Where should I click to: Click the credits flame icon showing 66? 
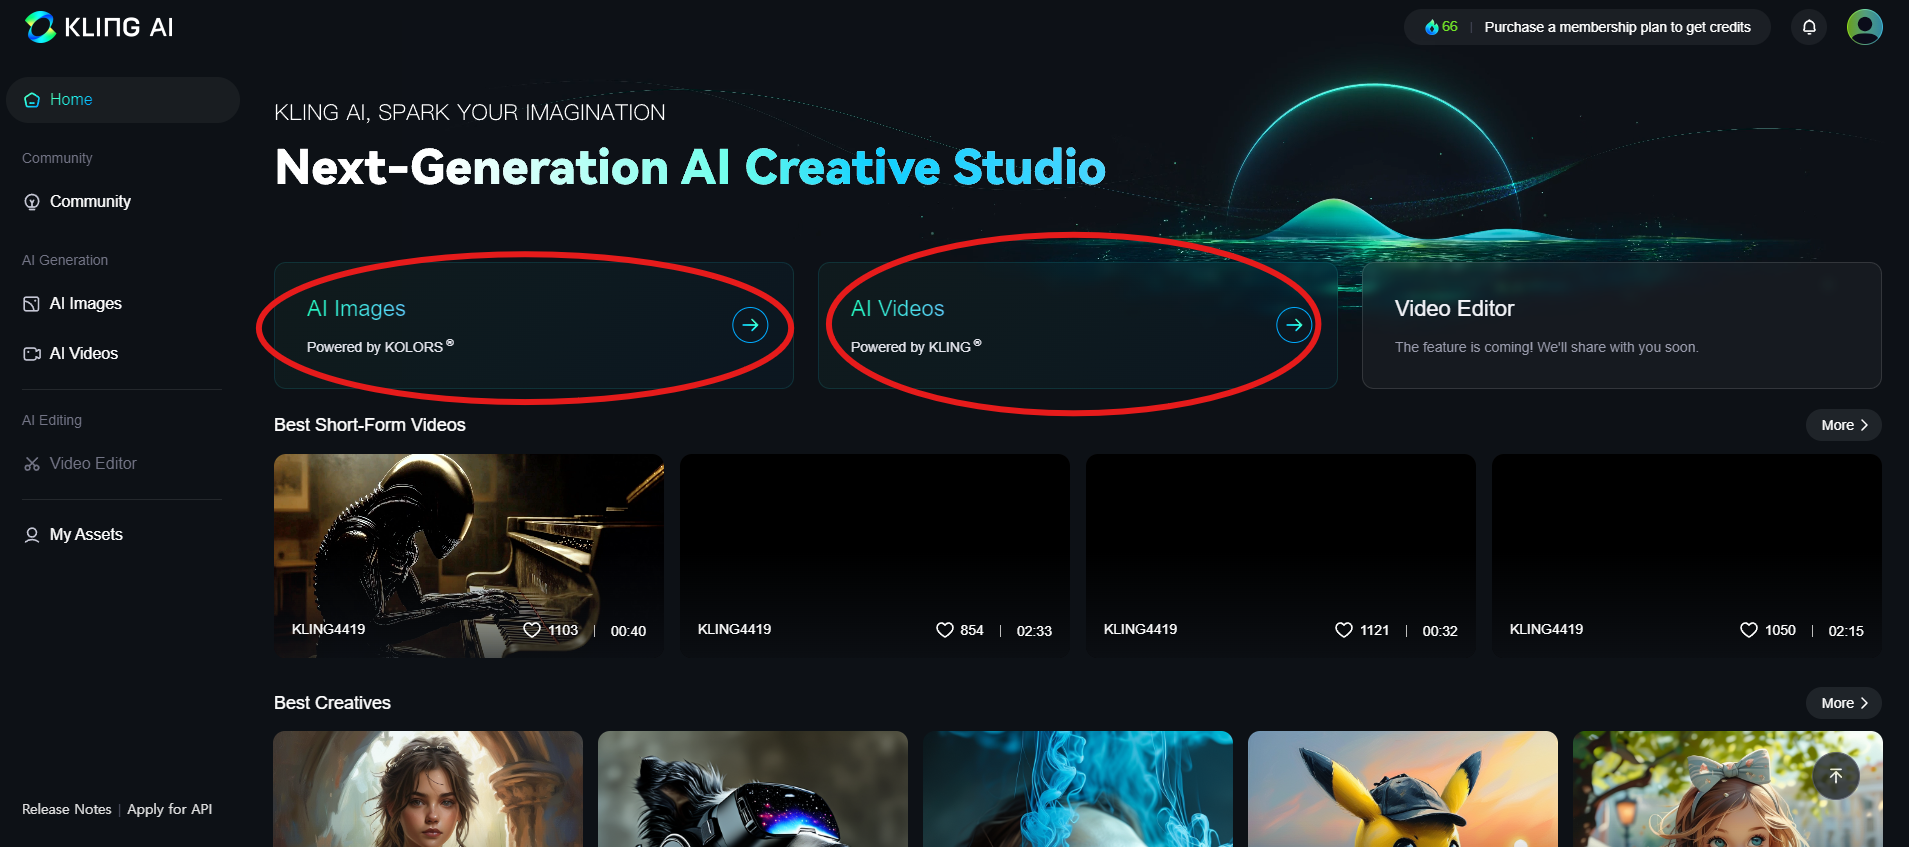tap(1432, 27)
